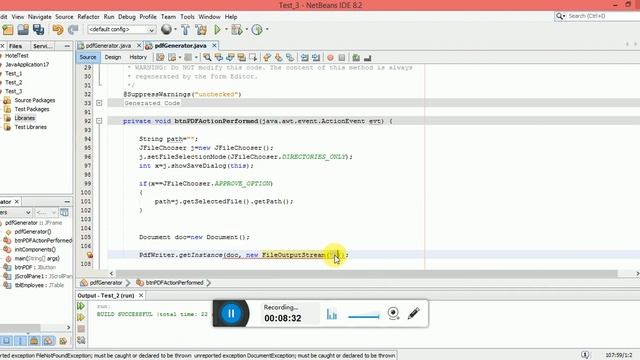Click the Previous Bookmark icon
640x360 pixels.
(267, 58)
